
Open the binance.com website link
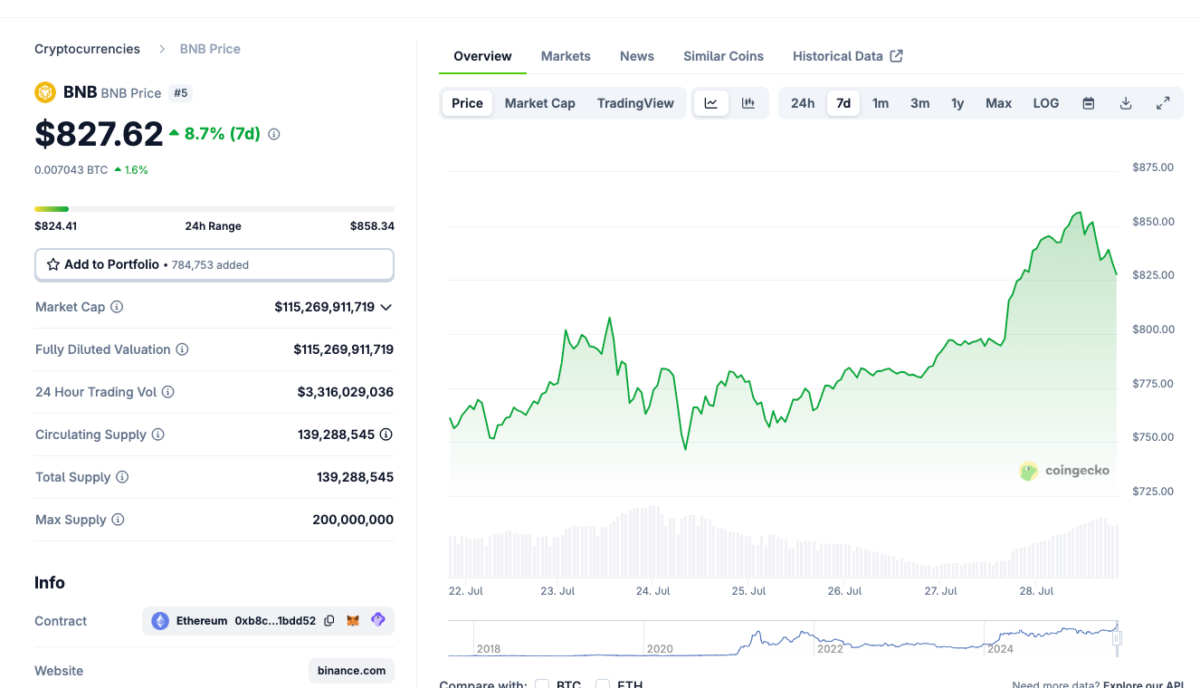coord(351,671)
